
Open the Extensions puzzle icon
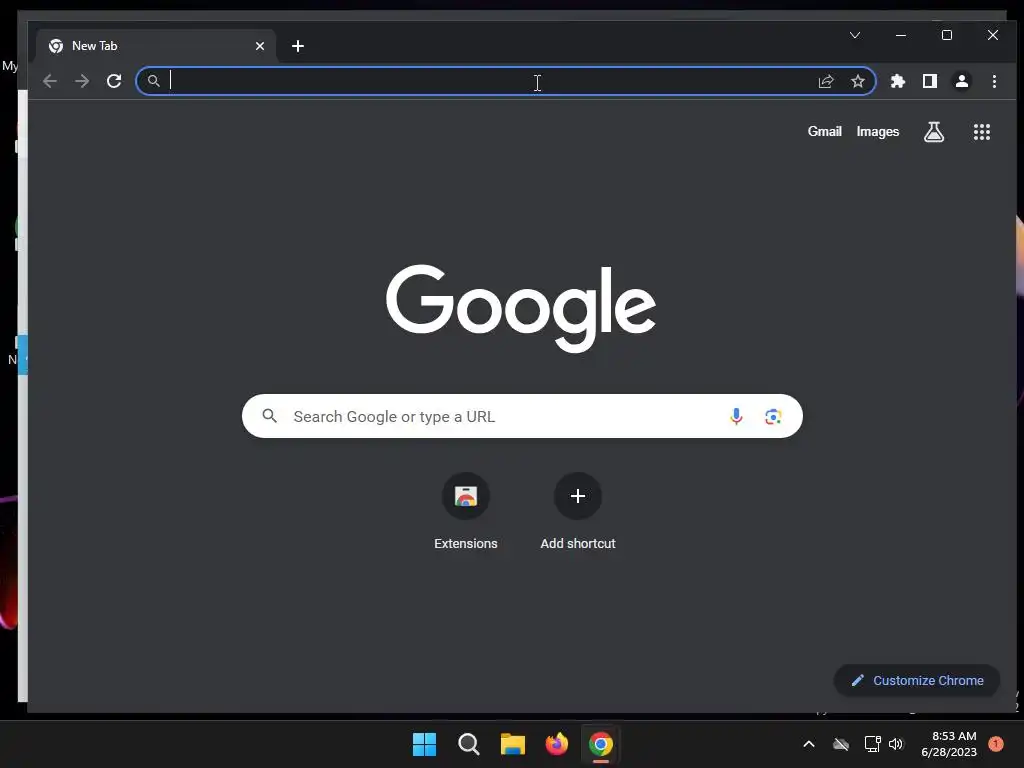tap(898, 81)
